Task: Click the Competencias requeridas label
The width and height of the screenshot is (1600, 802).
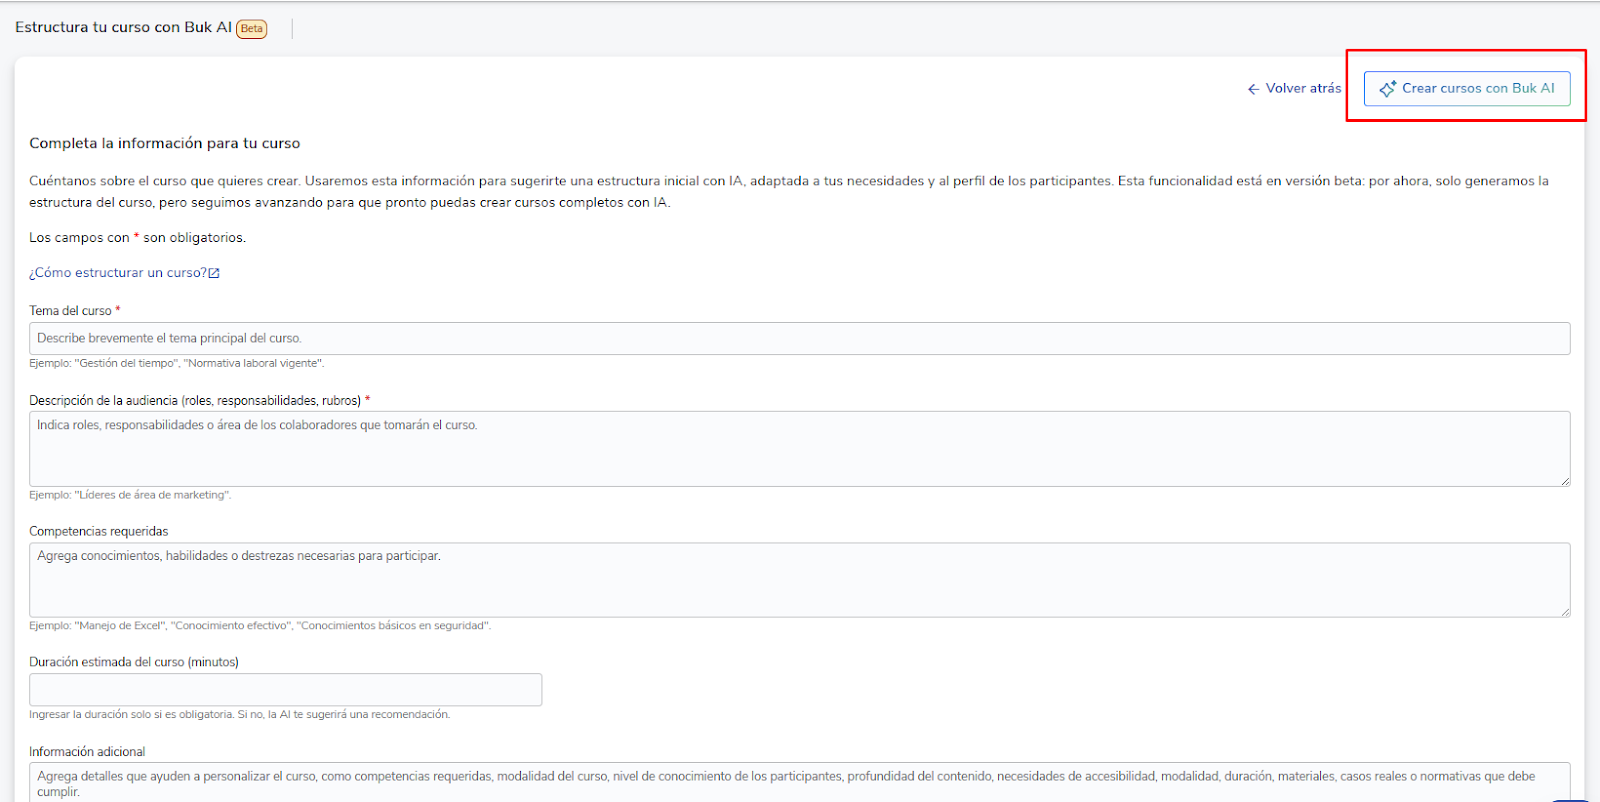Action: [98, 531]
